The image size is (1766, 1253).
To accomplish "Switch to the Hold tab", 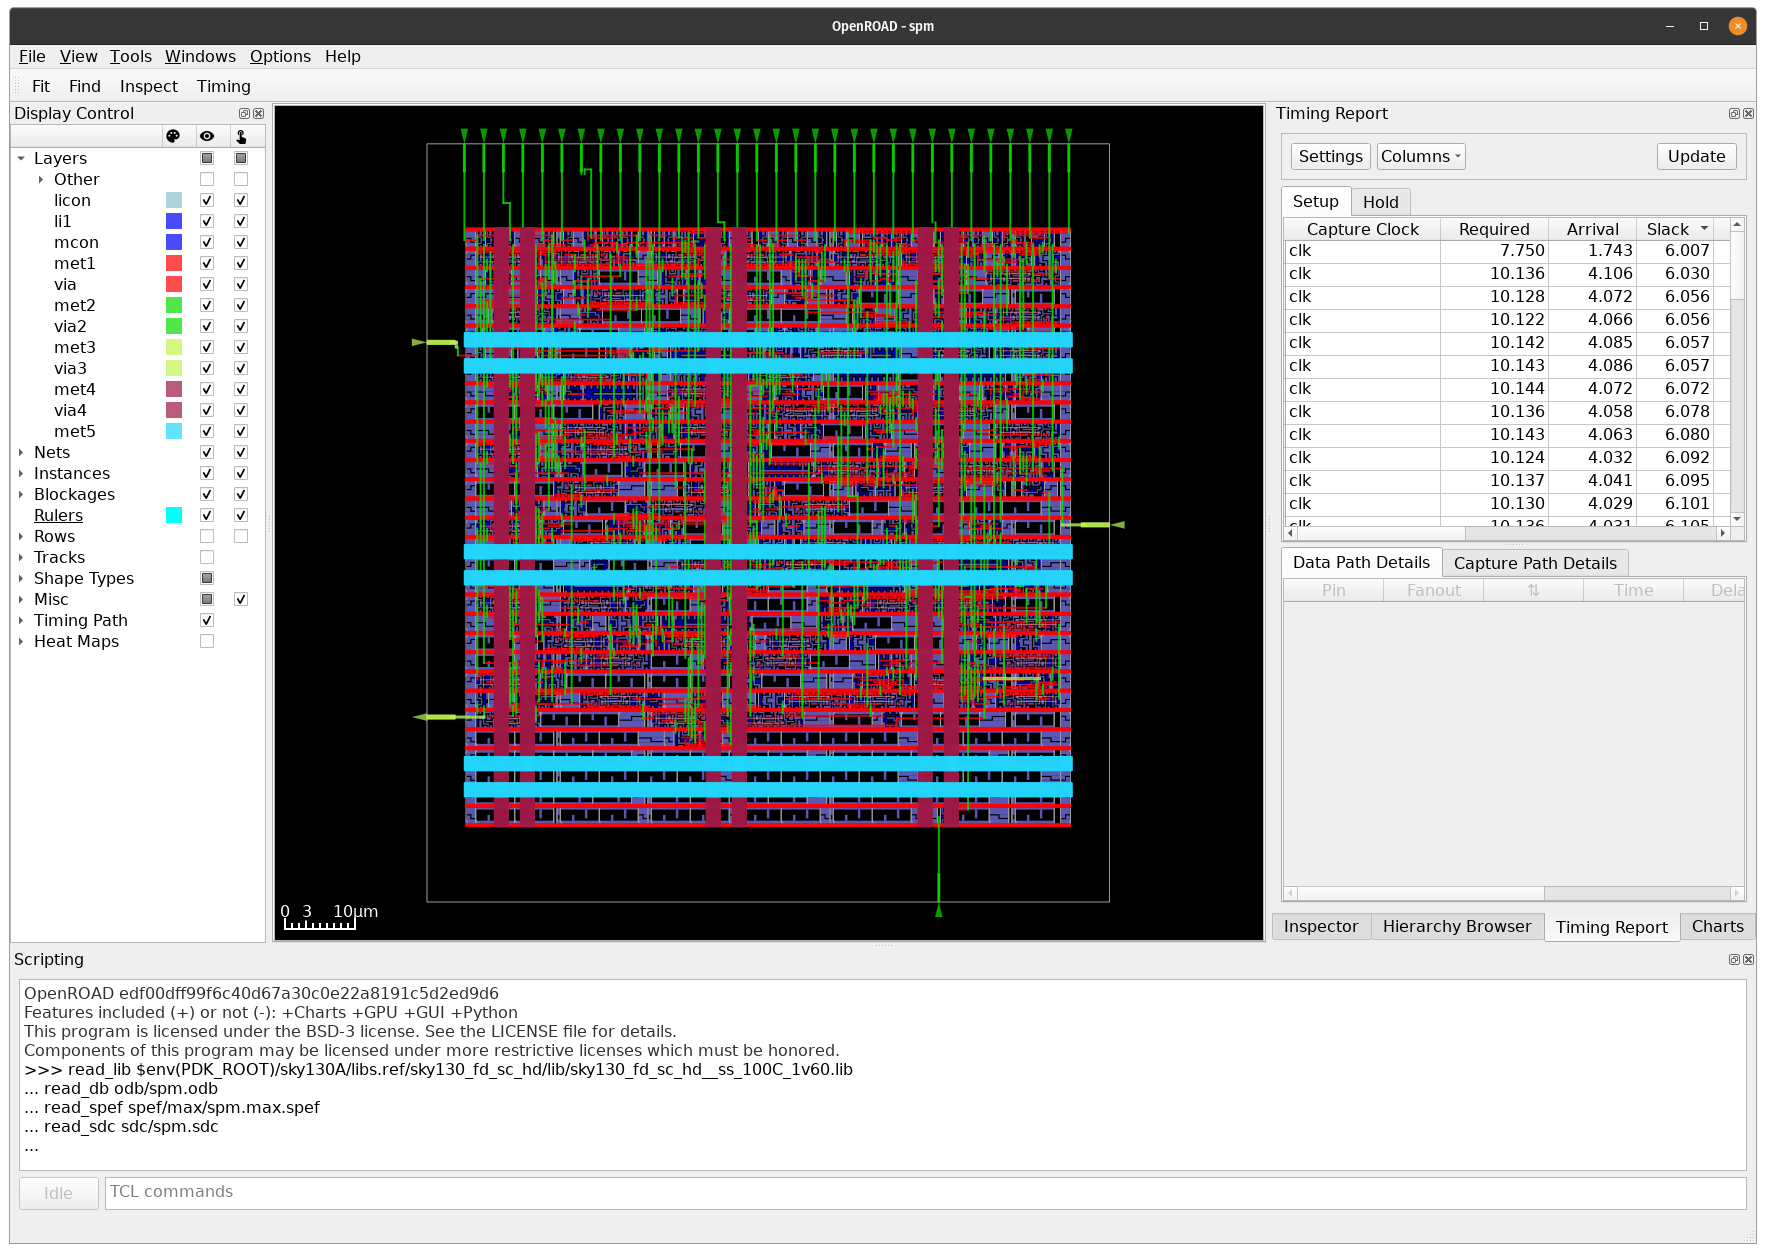I will coord(1381,202).
